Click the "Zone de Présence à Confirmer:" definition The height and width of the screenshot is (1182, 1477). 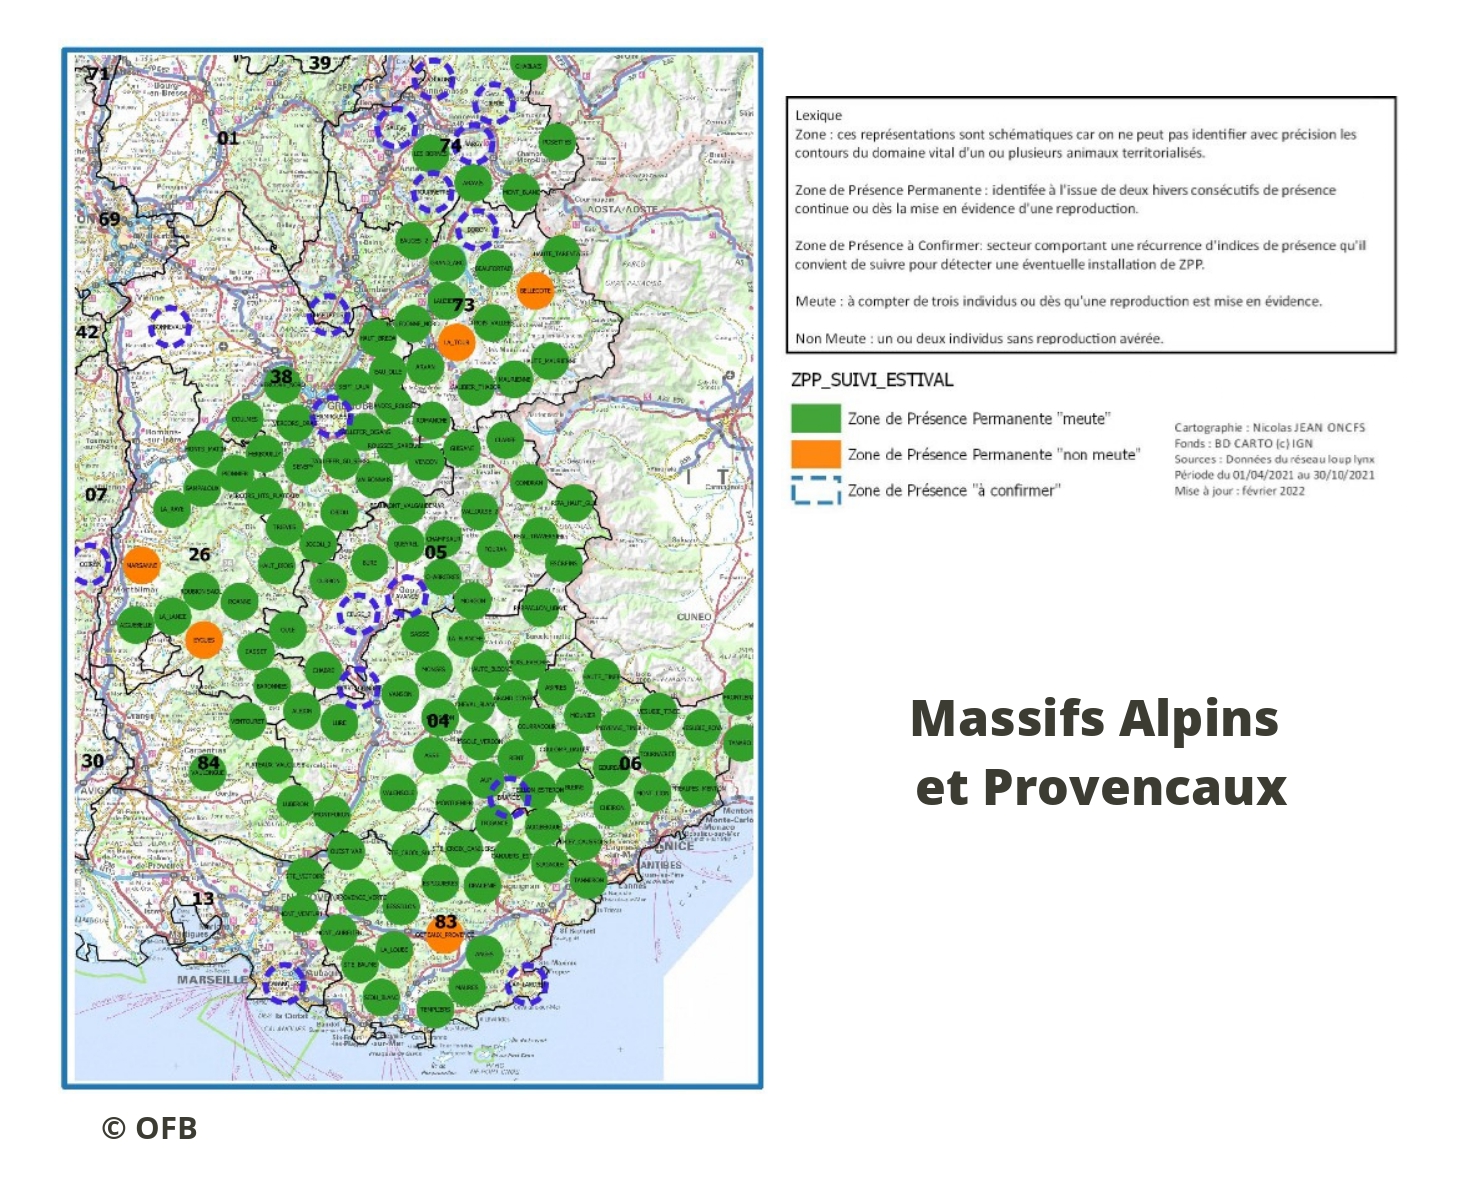(1080, 254)
